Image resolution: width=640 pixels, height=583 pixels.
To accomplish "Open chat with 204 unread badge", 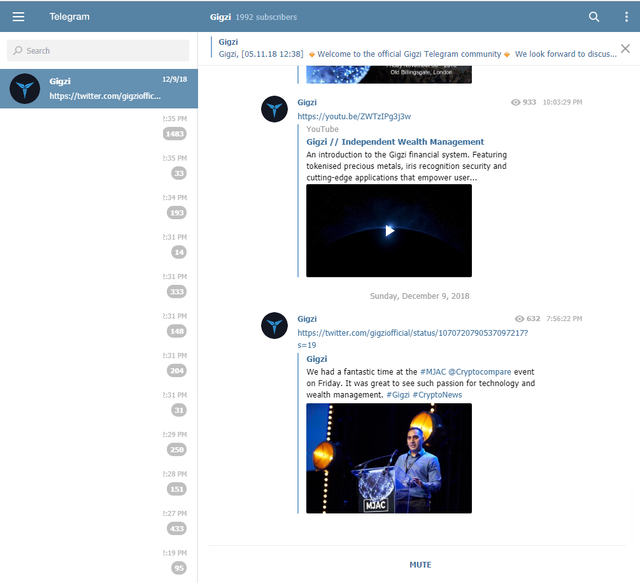I will 99,365.
